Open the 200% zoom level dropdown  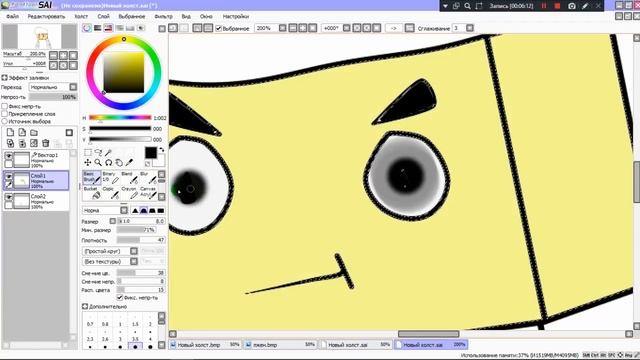[x=282, y=28]
